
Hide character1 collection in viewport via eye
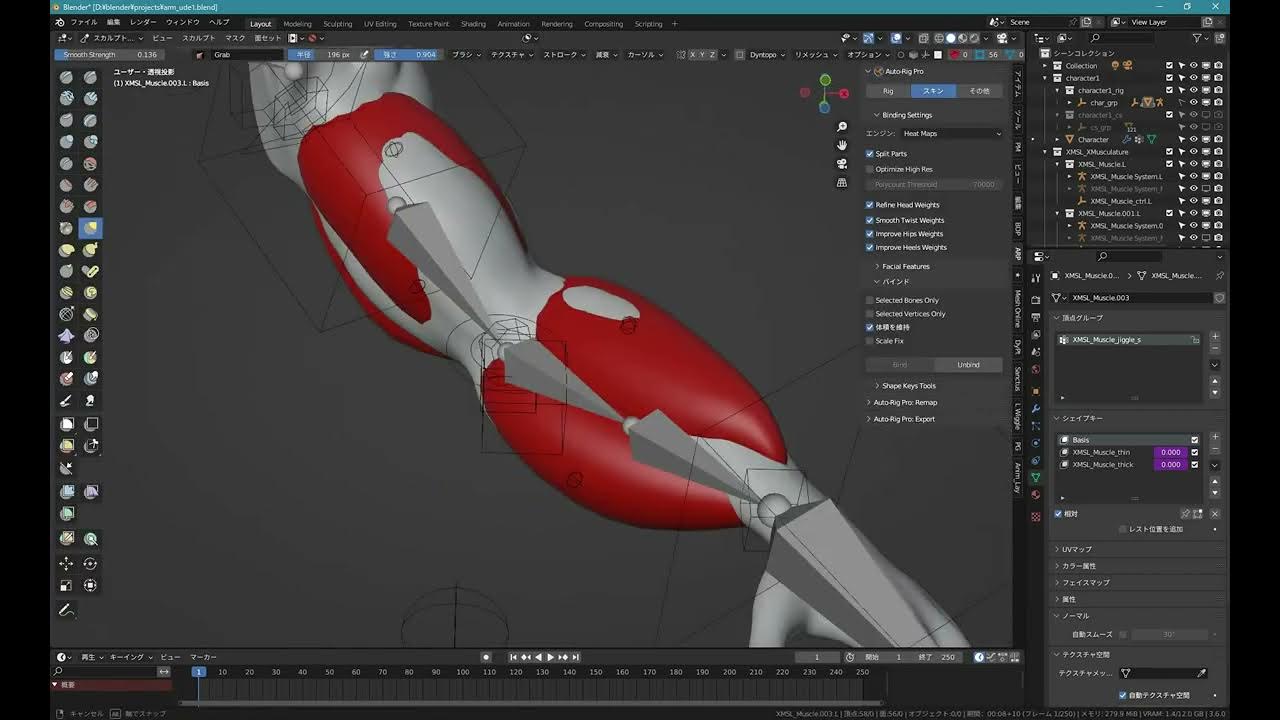pyautogui.click(x=1193, y=78)
